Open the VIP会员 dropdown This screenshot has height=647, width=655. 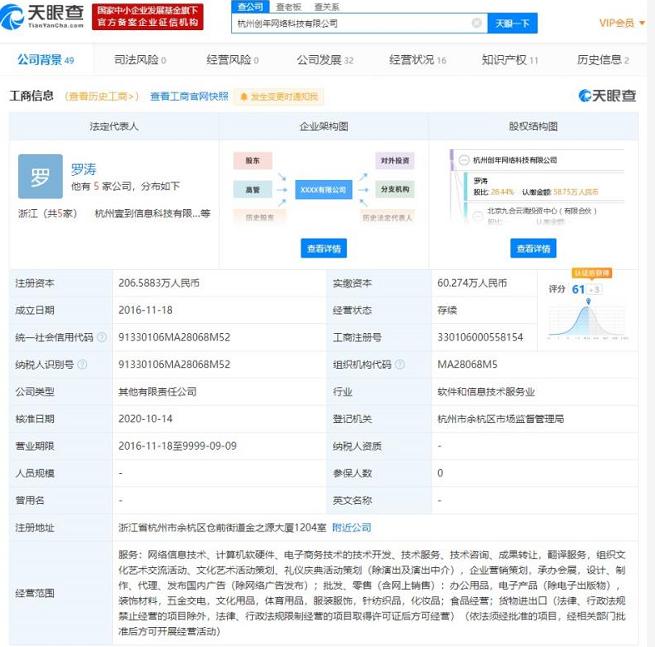click(622, 23)
